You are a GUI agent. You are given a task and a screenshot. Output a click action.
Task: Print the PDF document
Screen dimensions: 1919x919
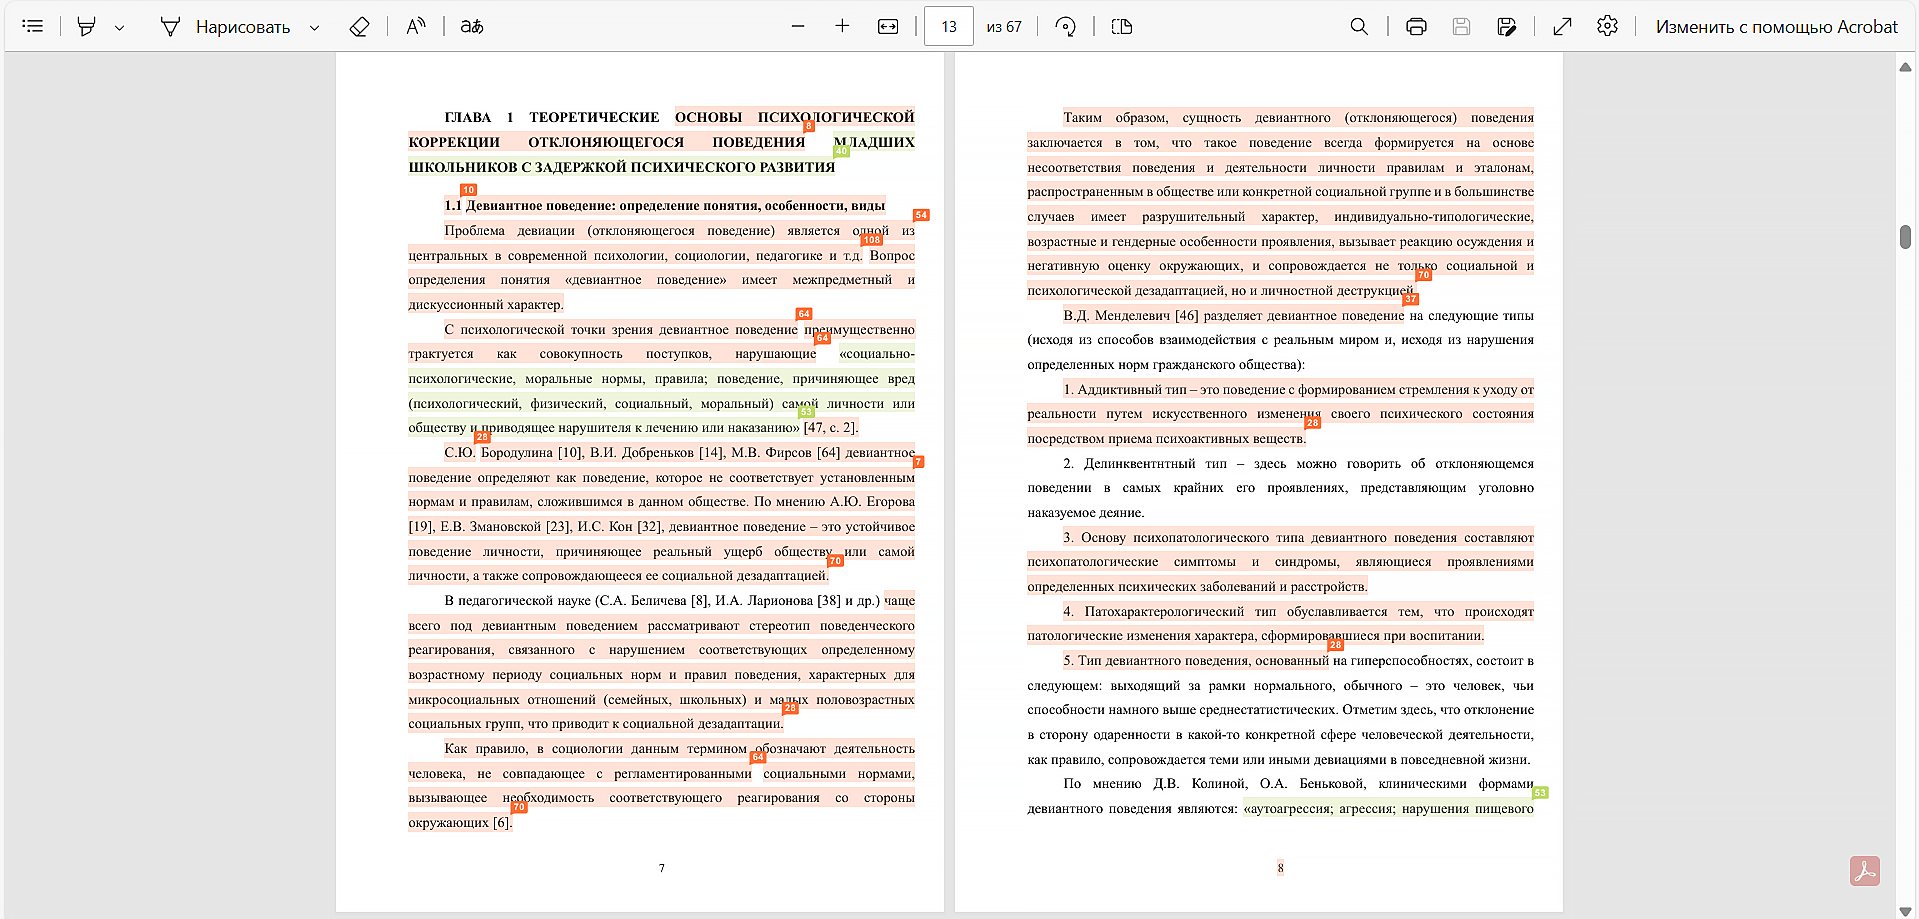click(x=1416, y=27)
